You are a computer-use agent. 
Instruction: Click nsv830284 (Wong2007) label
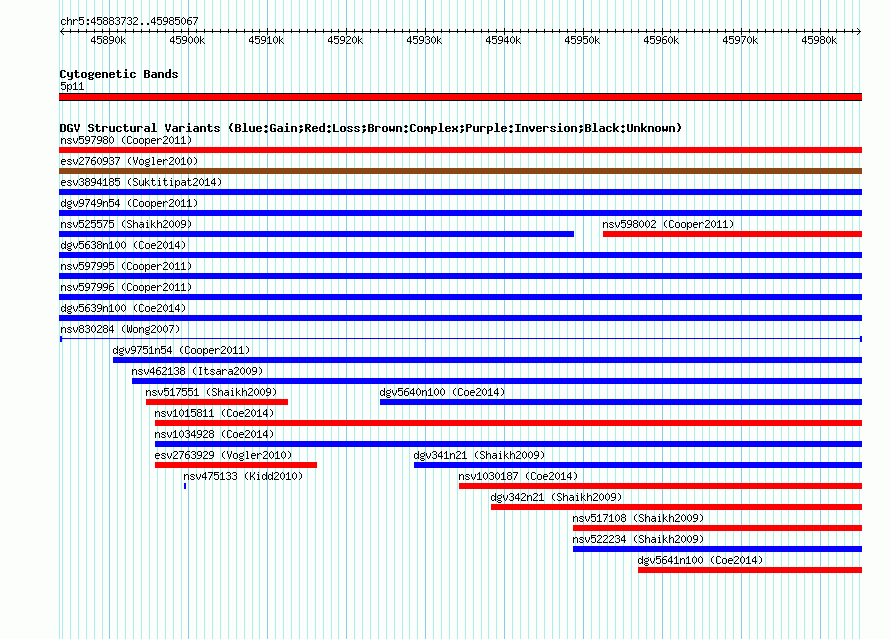[120, 329]
